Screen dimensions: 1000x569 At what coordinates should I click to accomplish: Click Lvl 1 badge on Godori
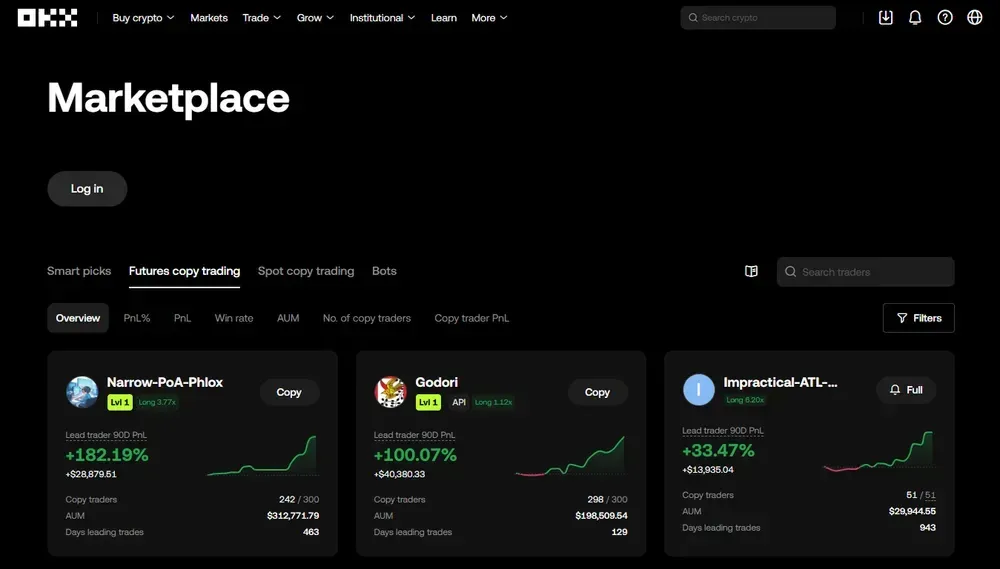click(x=428, y=402)
